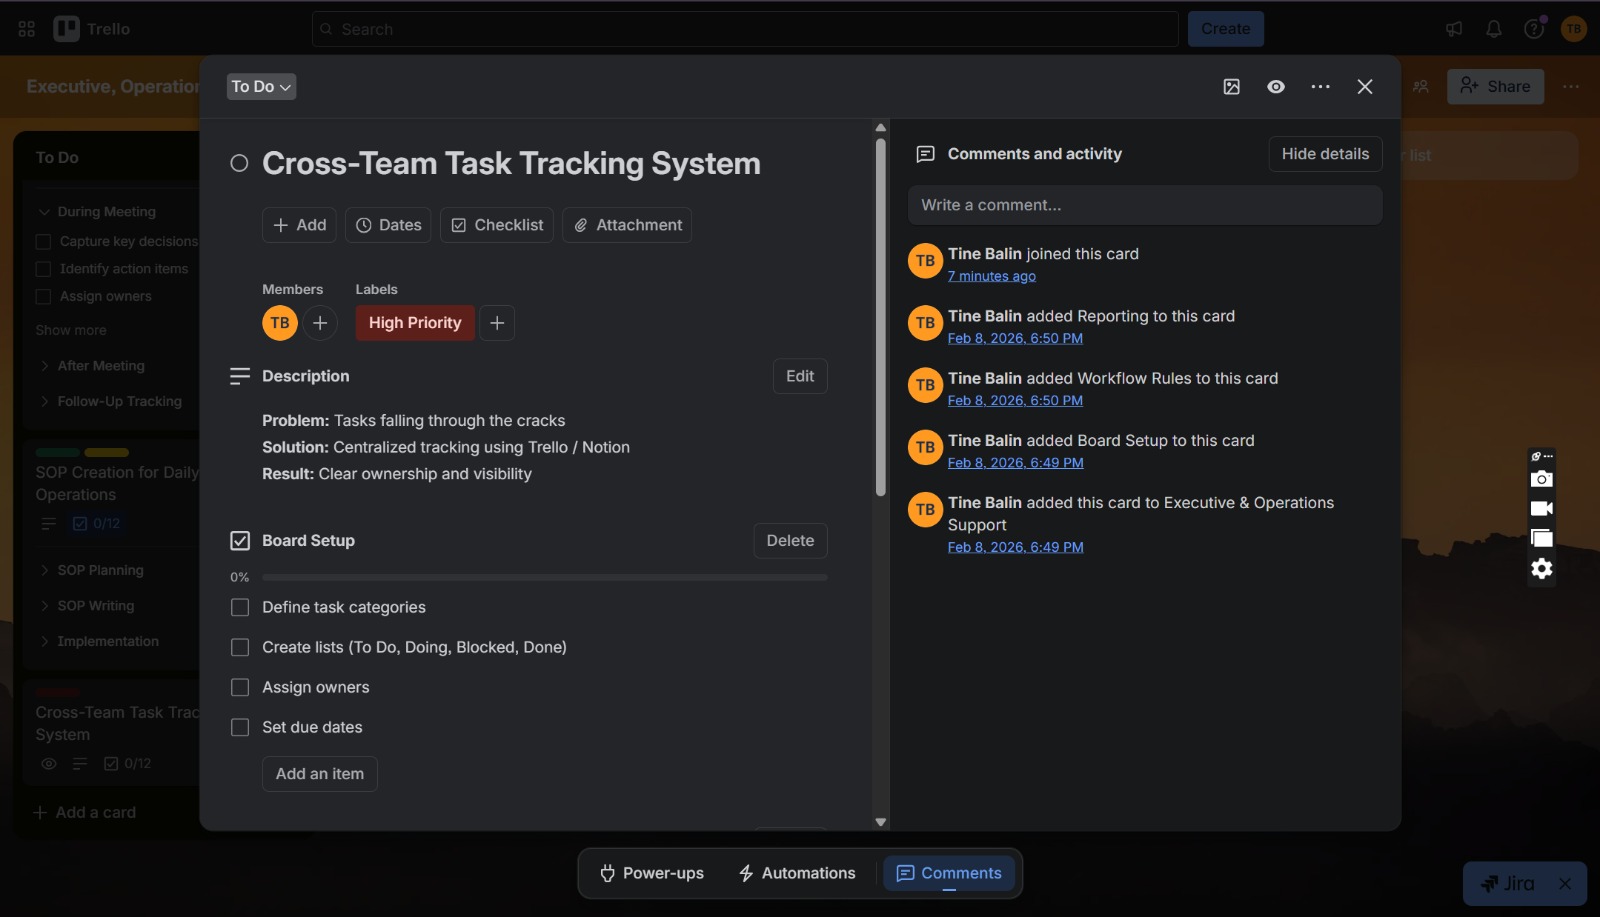Open the help question mark icon

(1534, 29)
